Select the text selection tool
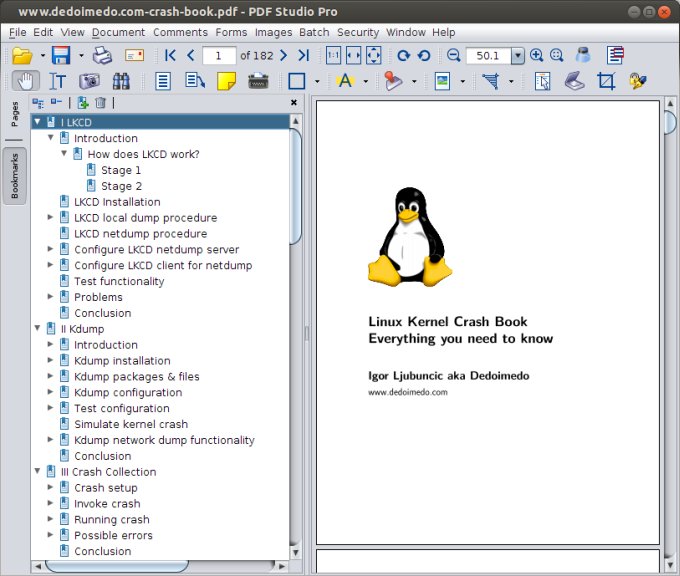Viewport: 680px width, 576px height. click(58, 81)
